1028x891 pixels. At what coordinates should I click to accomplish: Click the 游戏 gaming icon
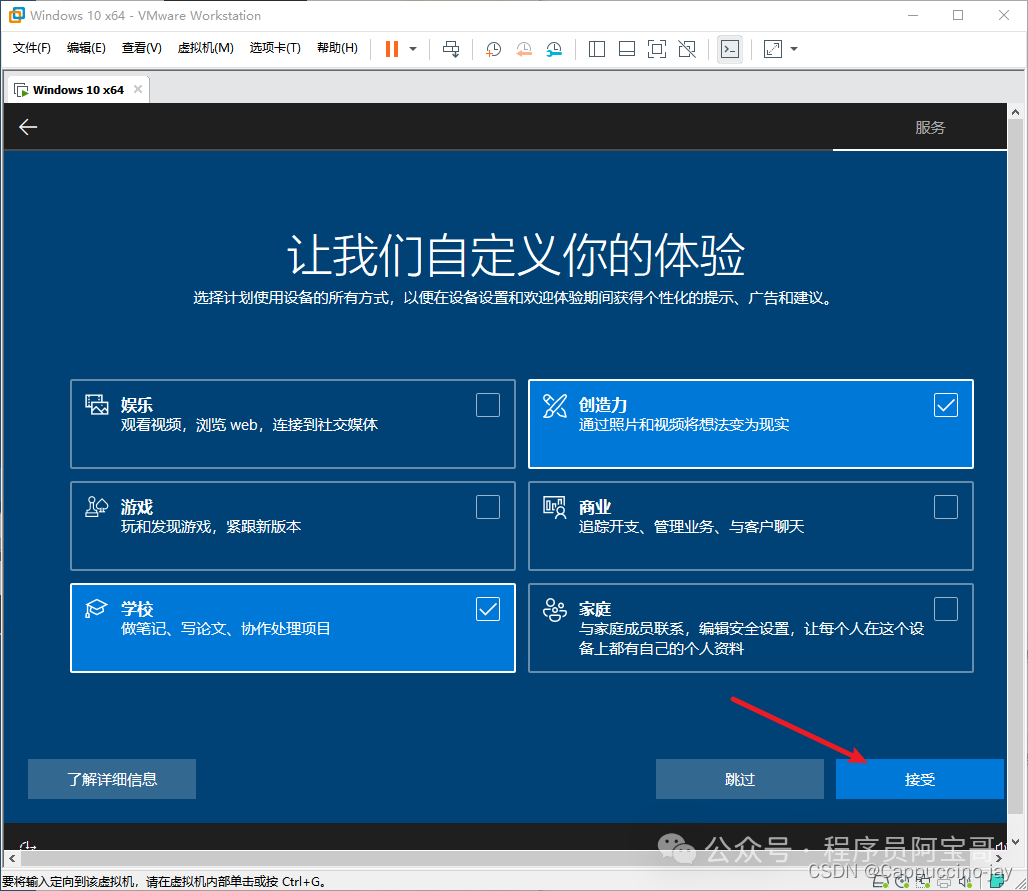[96, 507]
